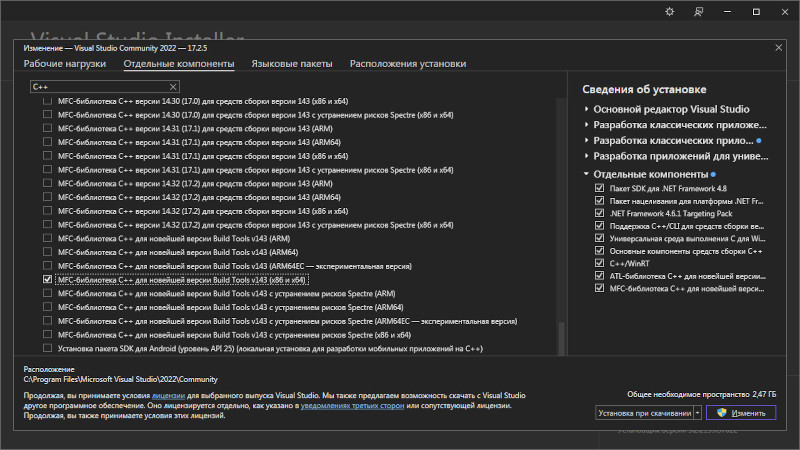Click MFC 14.31 (17.1) Spectre row text
Image resolution: width=800 pixels, height=450 pixels.
point(256,170)
